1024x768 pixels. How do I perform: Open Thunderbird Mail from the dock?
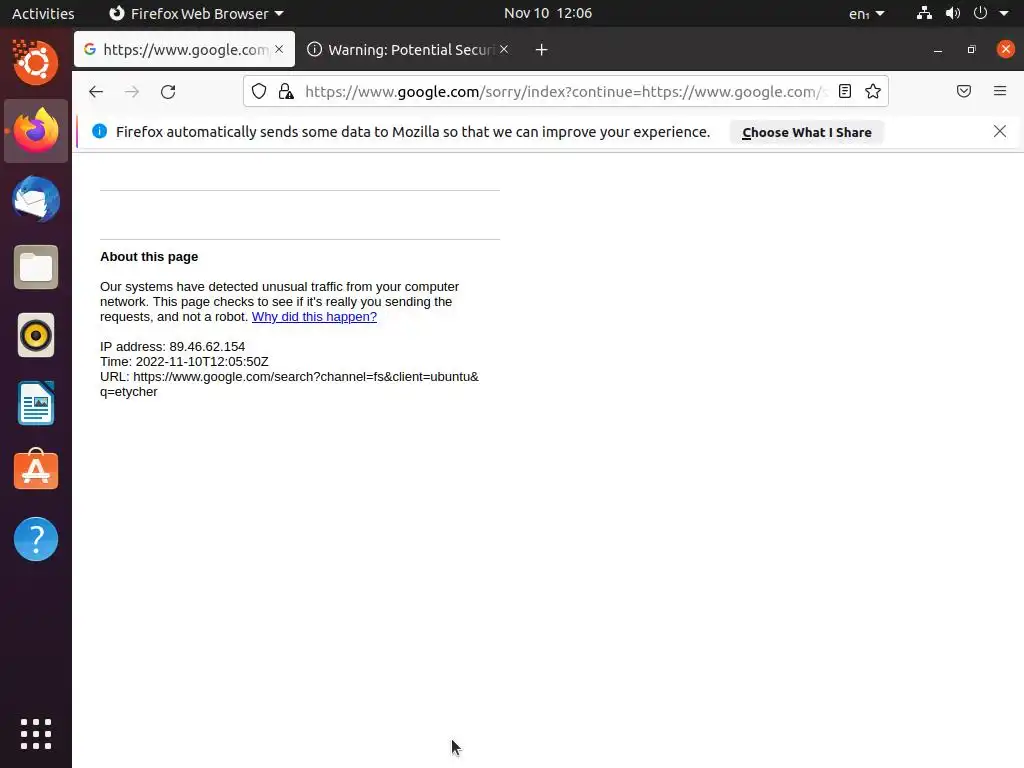tap(36, 199)
